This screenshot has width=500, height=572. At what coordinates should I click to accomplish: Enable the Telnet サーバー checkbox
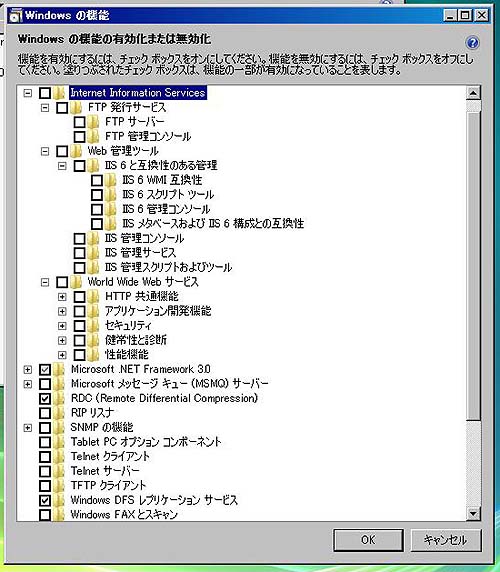(45, 471)
